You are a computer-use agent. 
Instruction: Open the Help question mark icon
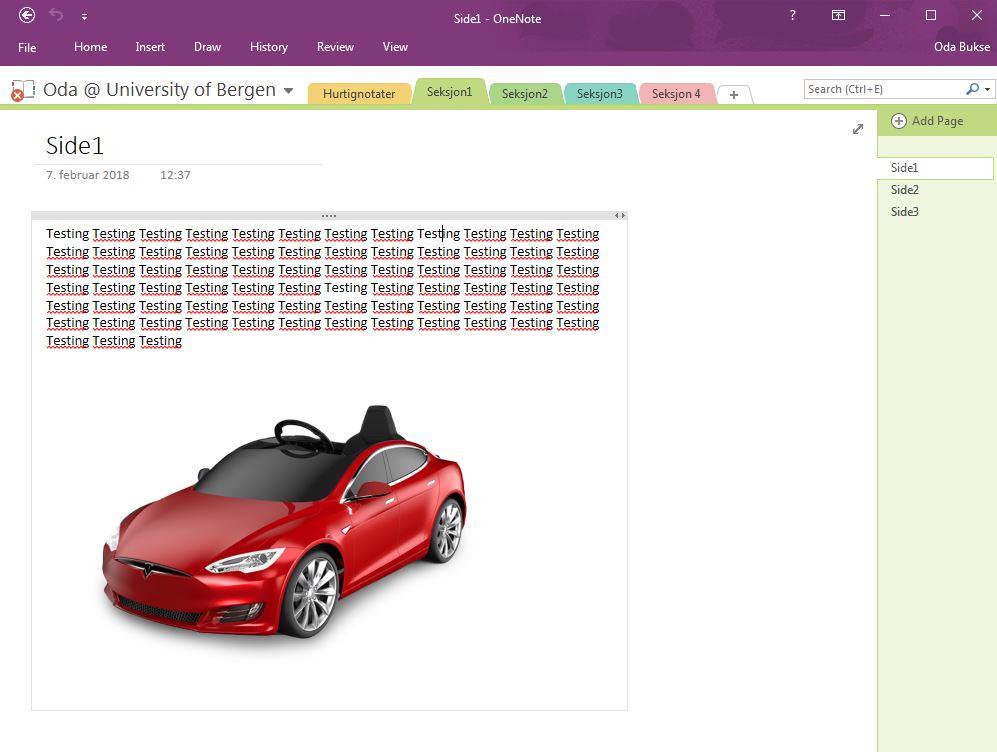[x=792, y=15]
